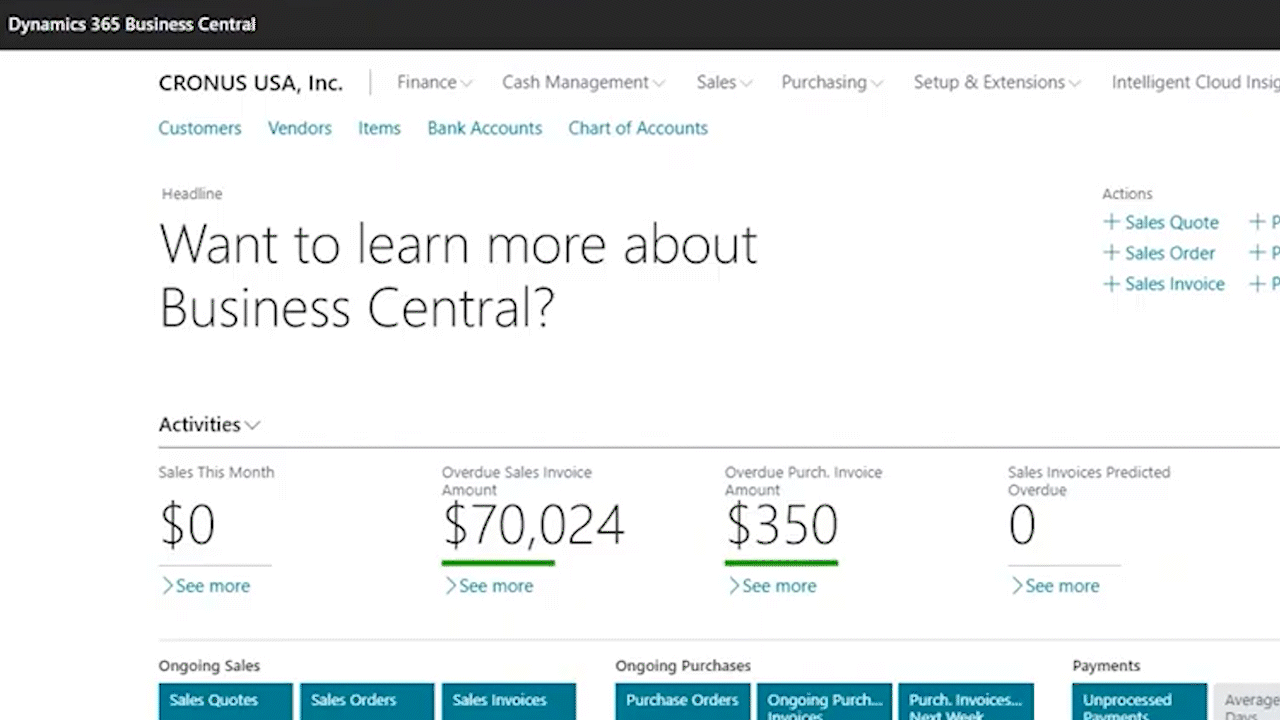Click the Business Central headline text
This screenshot has width=1280, height=720.
(x=458, y=275)
